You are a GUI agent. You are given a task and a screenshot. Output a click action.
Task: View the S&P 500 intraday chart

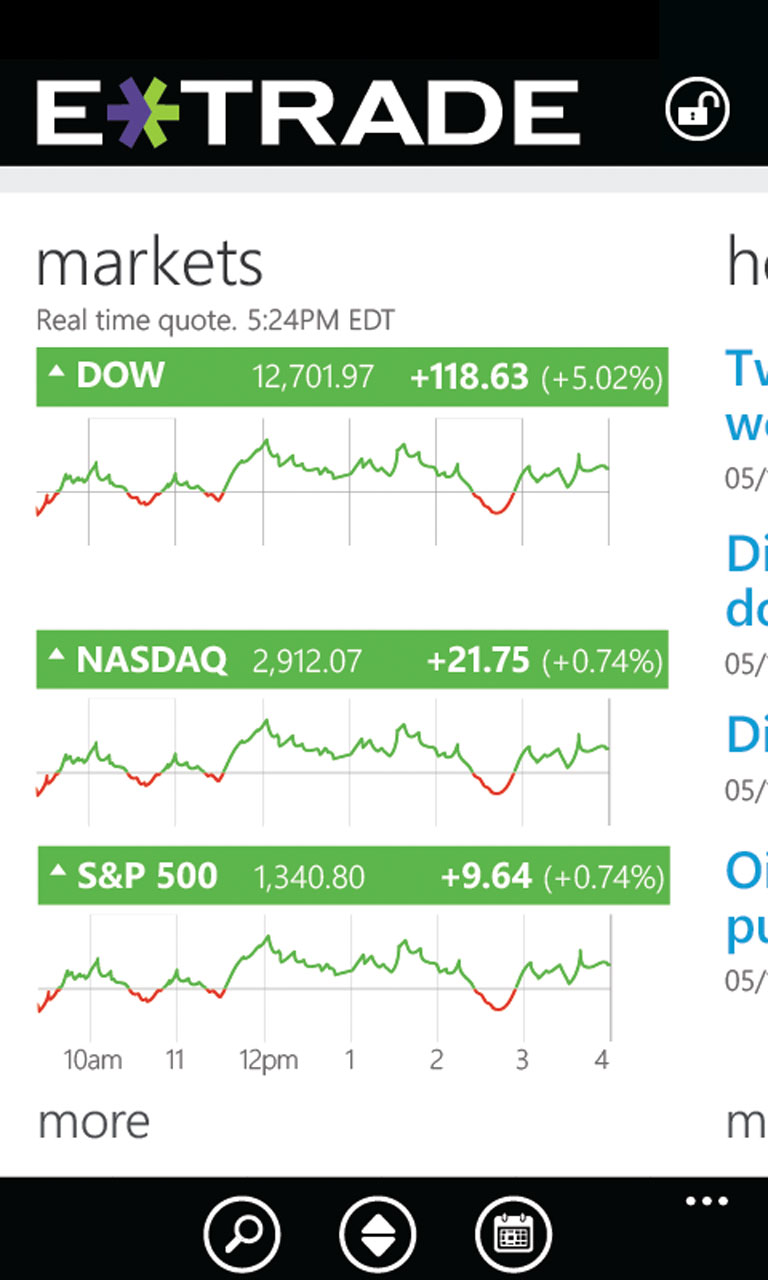322,975
